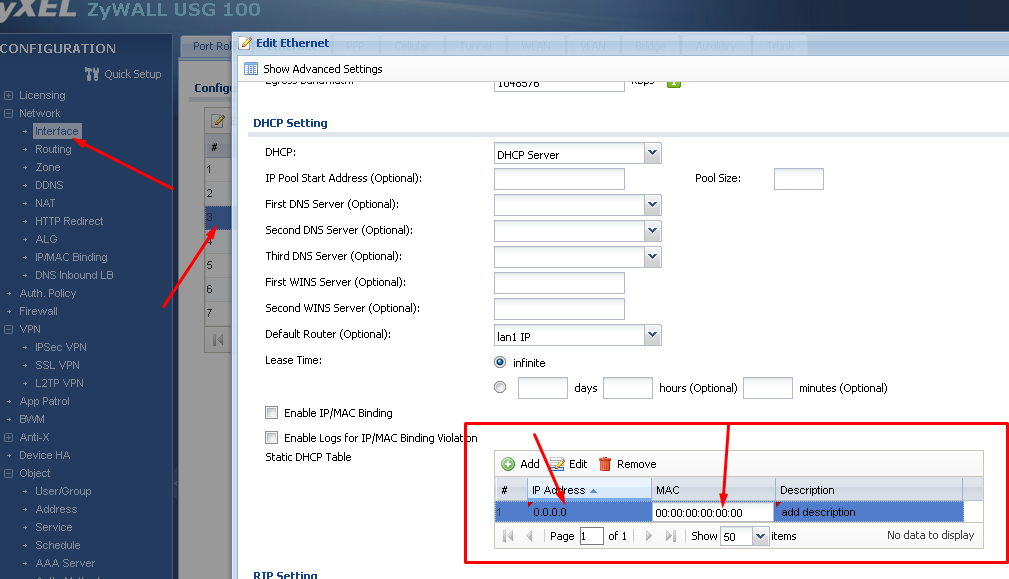Click the Edit icon in Static DHCP Table

click(557, 464)
